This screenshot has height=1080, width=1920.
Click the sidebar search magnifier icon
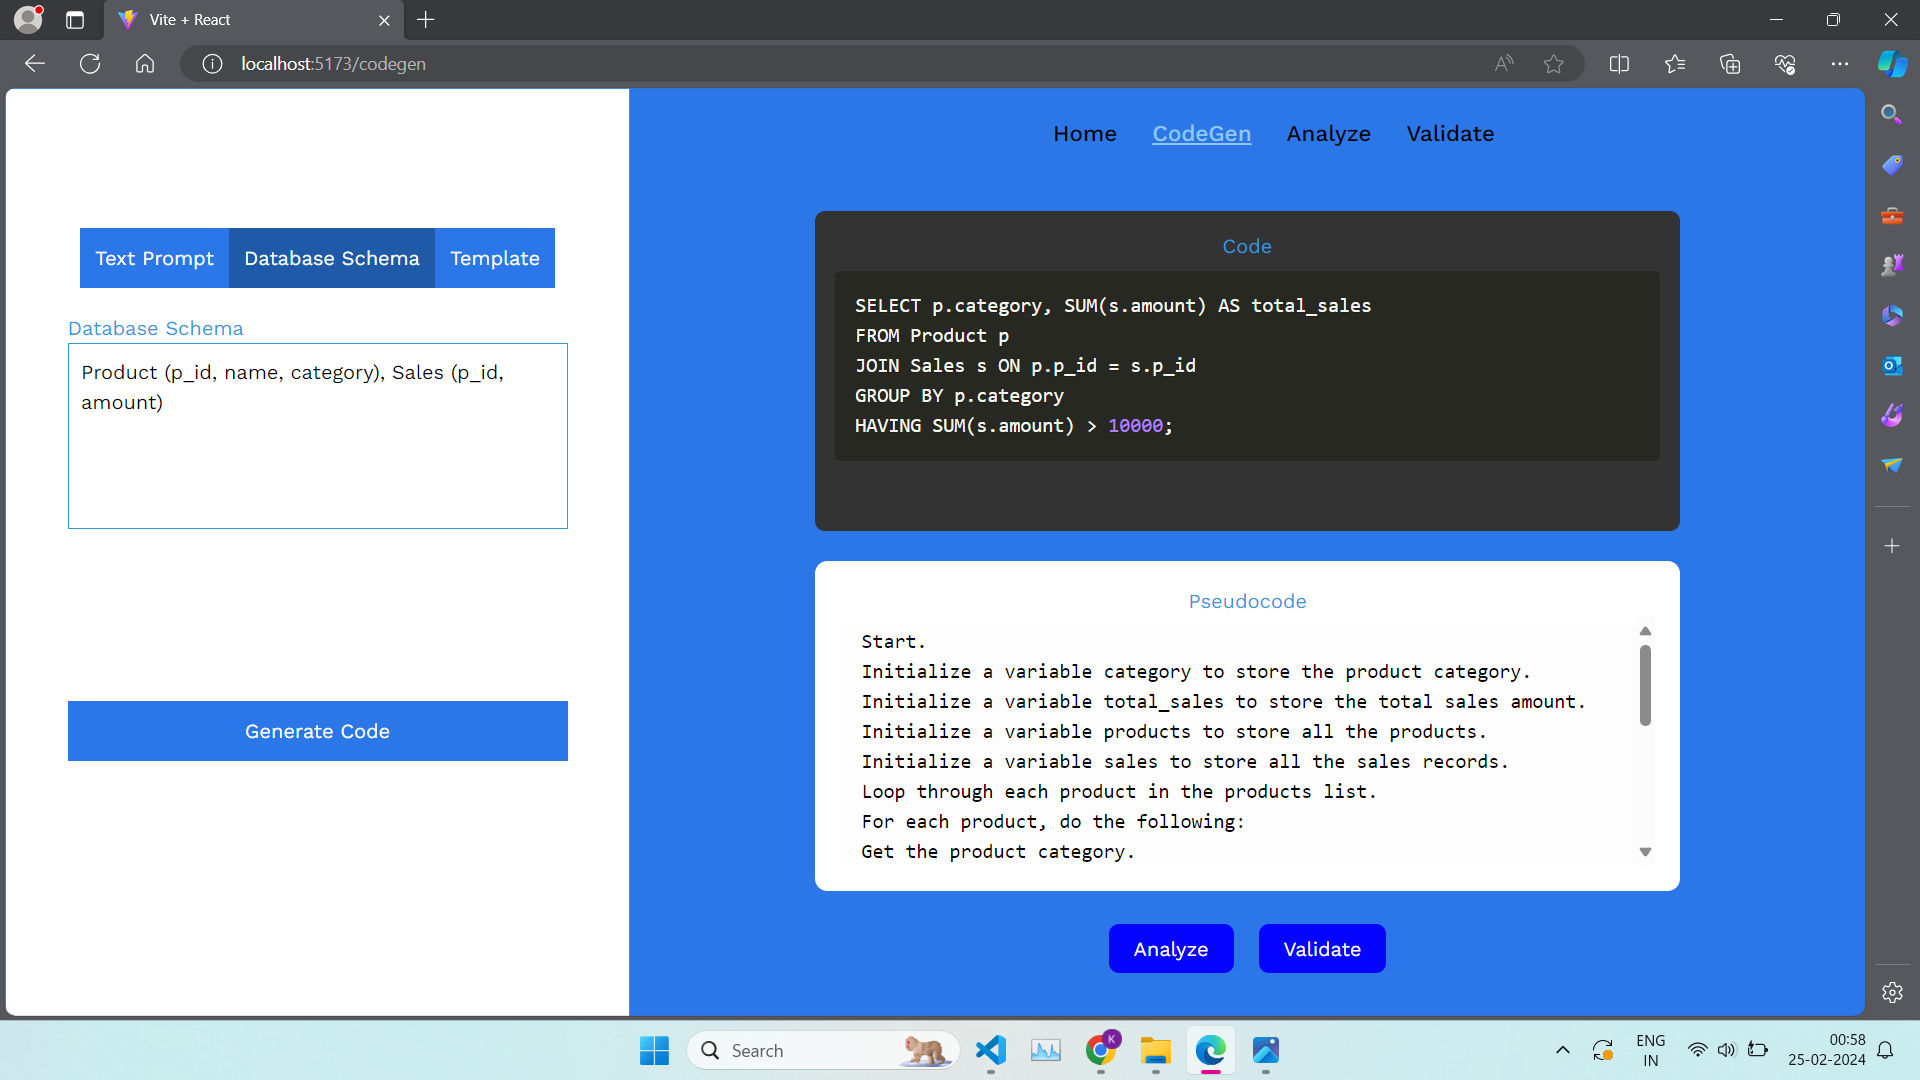coord(1891,115)
